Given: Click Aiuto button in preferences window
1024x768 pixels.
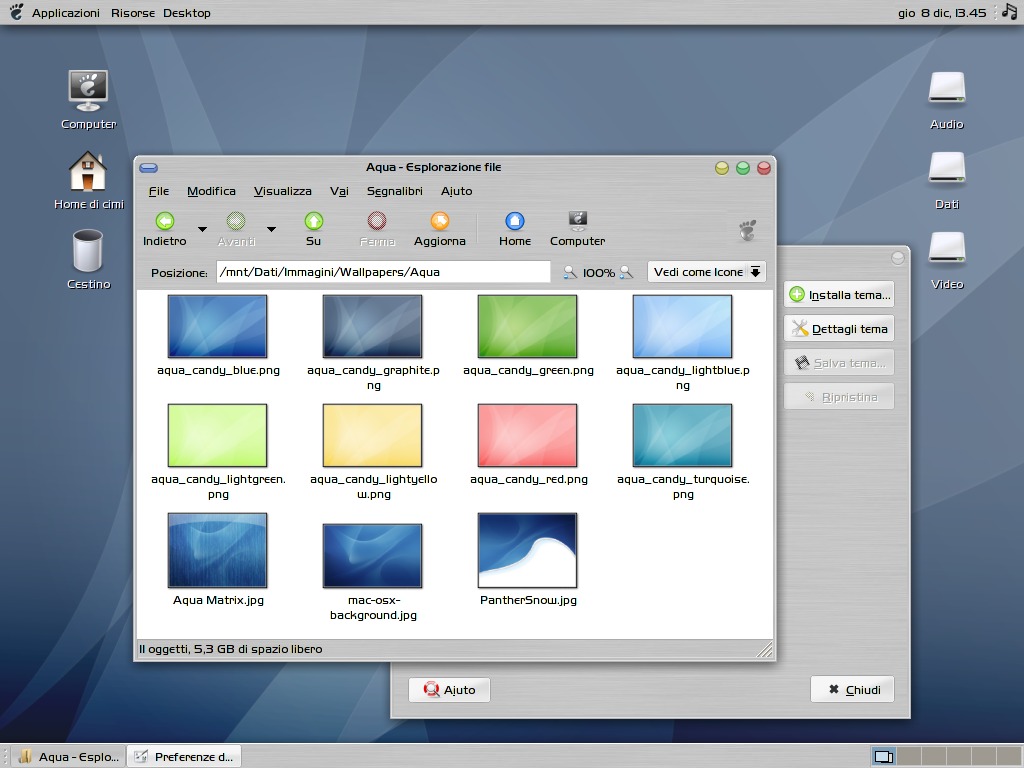Looking at the screenshot, I should (x=449, y=690).
